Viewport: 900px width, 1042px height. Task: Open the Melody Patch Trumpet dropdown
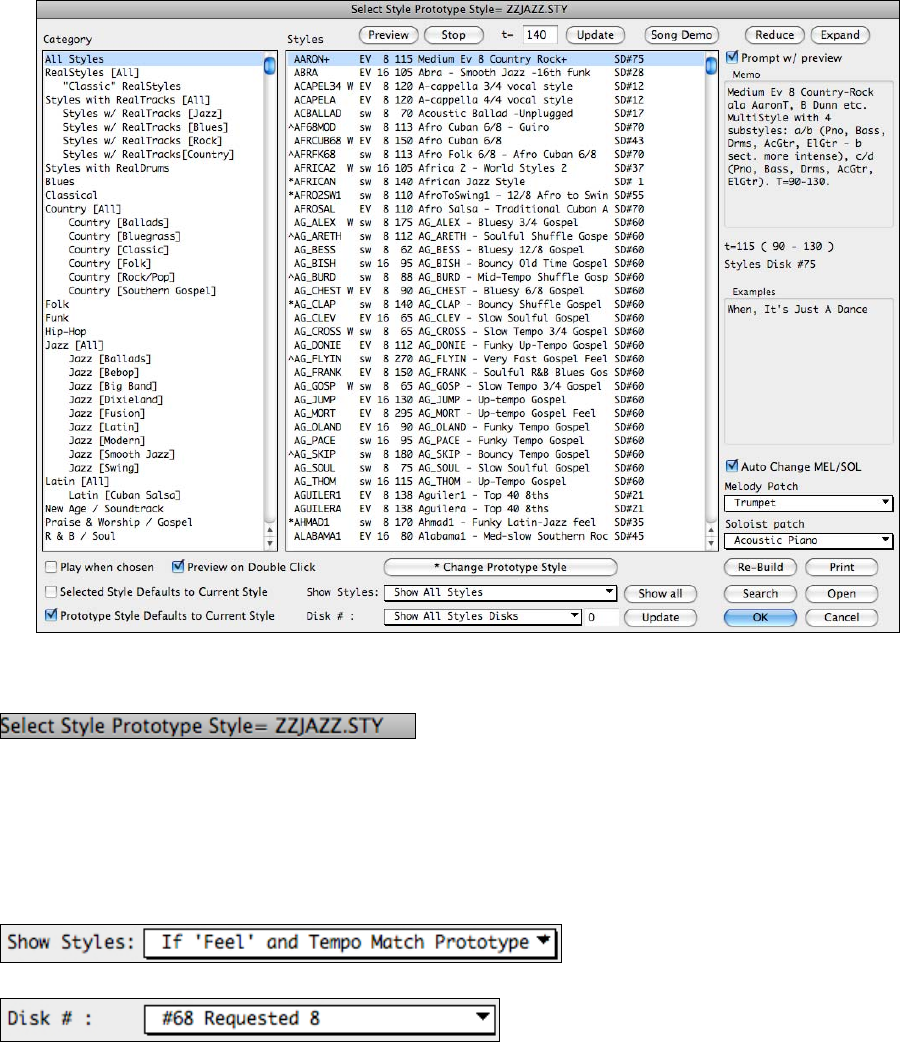808,503
